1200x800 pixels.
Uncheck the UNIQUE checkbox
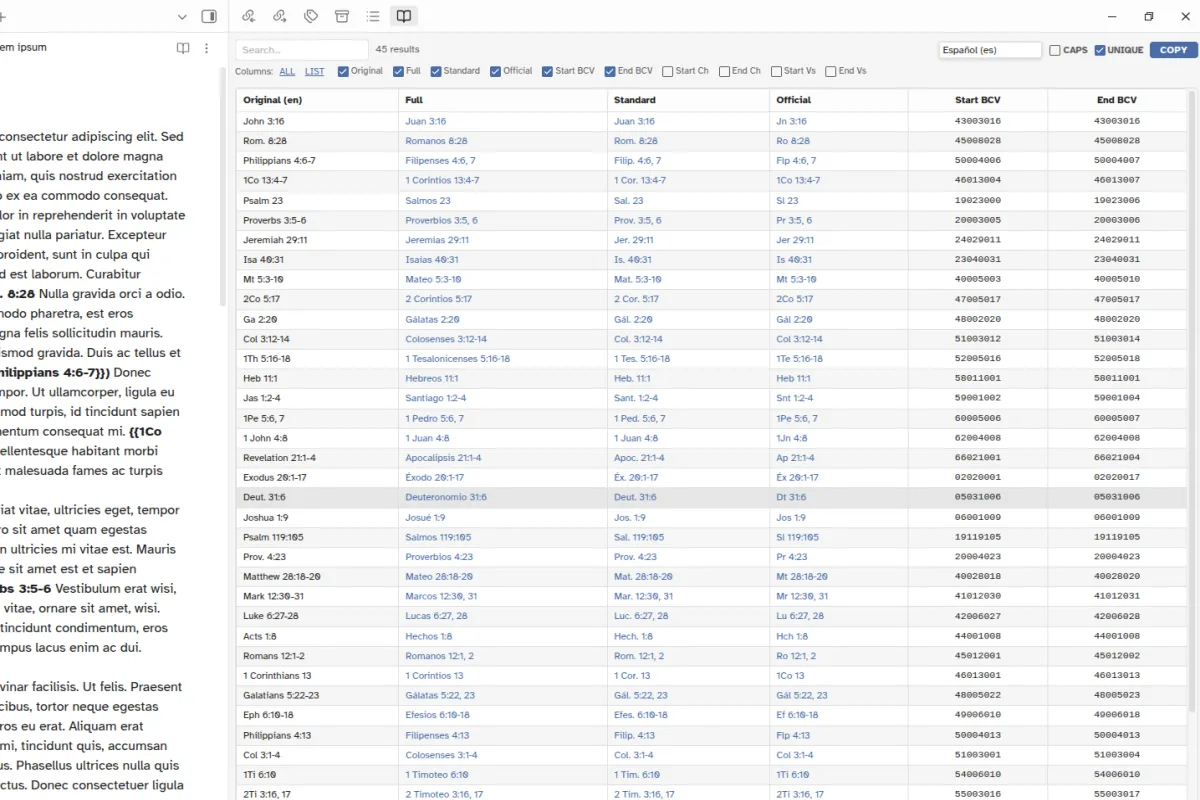1100,50
